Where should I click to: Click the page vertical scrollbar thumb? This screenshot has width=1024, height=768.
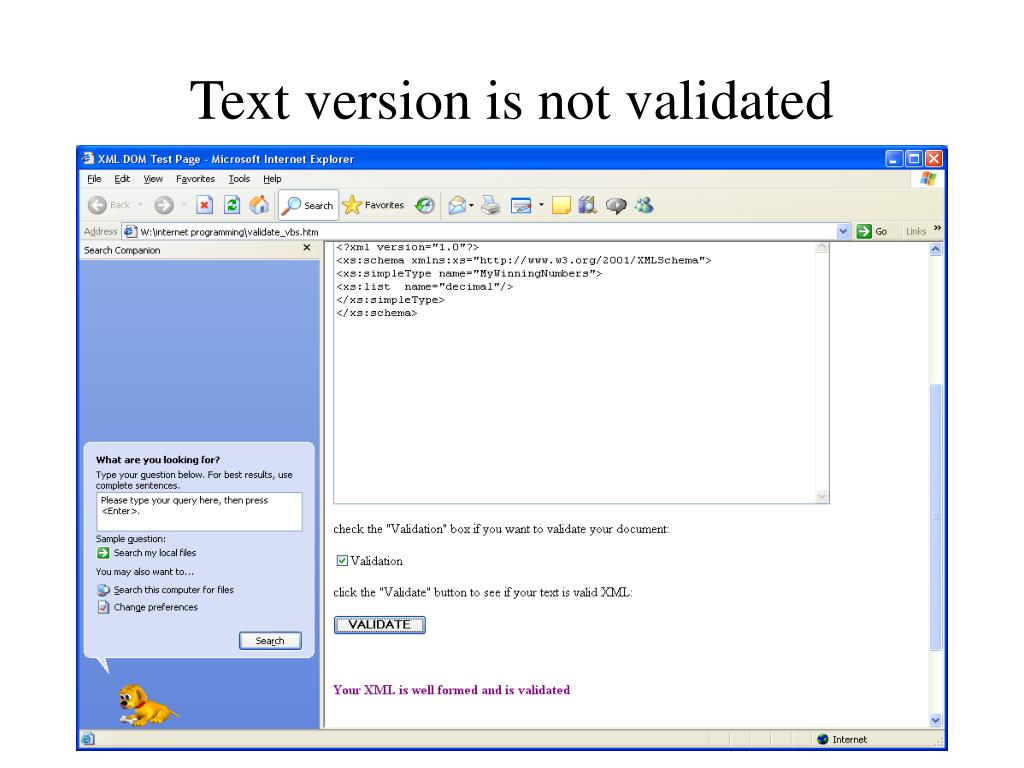point(936,517)
